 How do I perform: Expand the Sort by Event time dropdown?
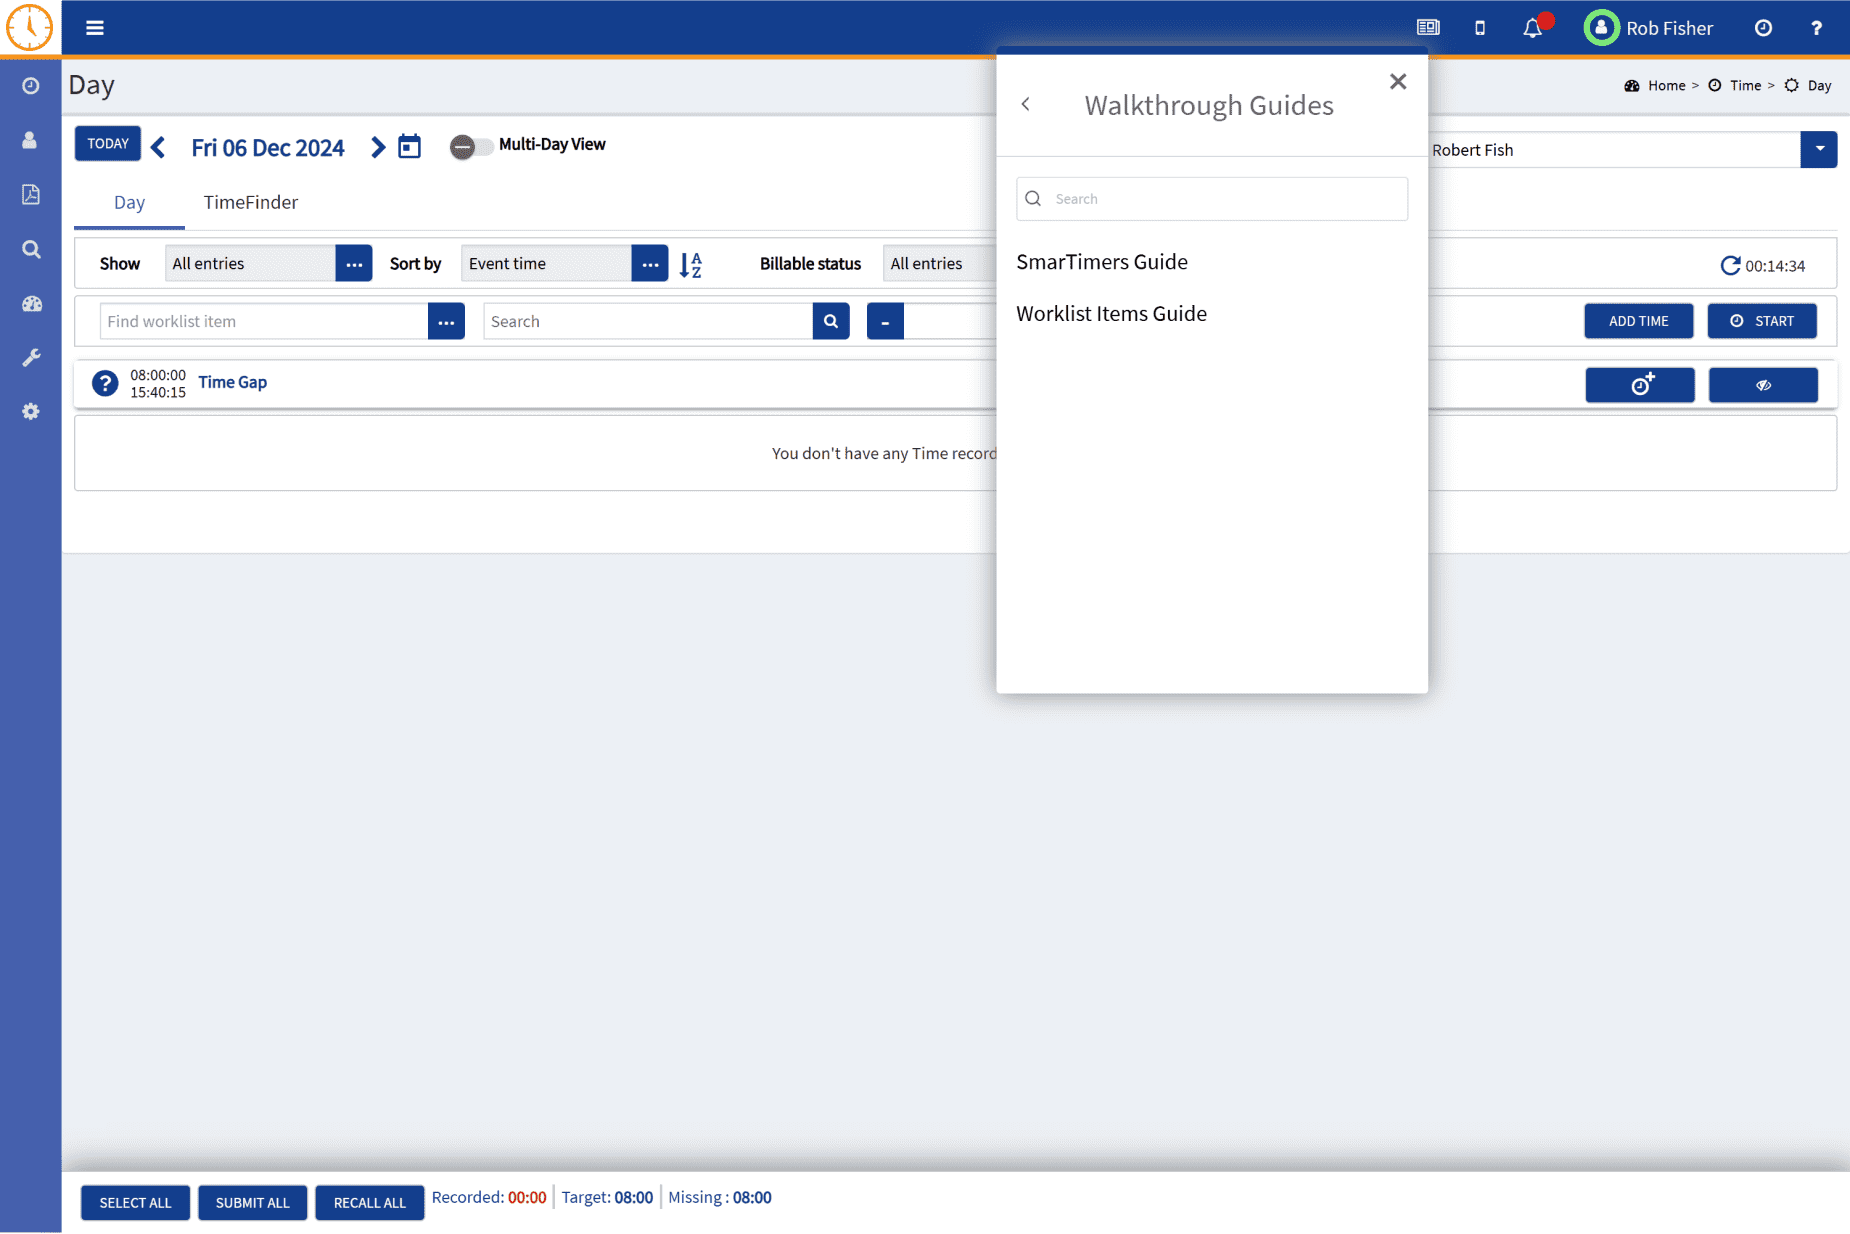pyautogui.click(x=649, y=264)
